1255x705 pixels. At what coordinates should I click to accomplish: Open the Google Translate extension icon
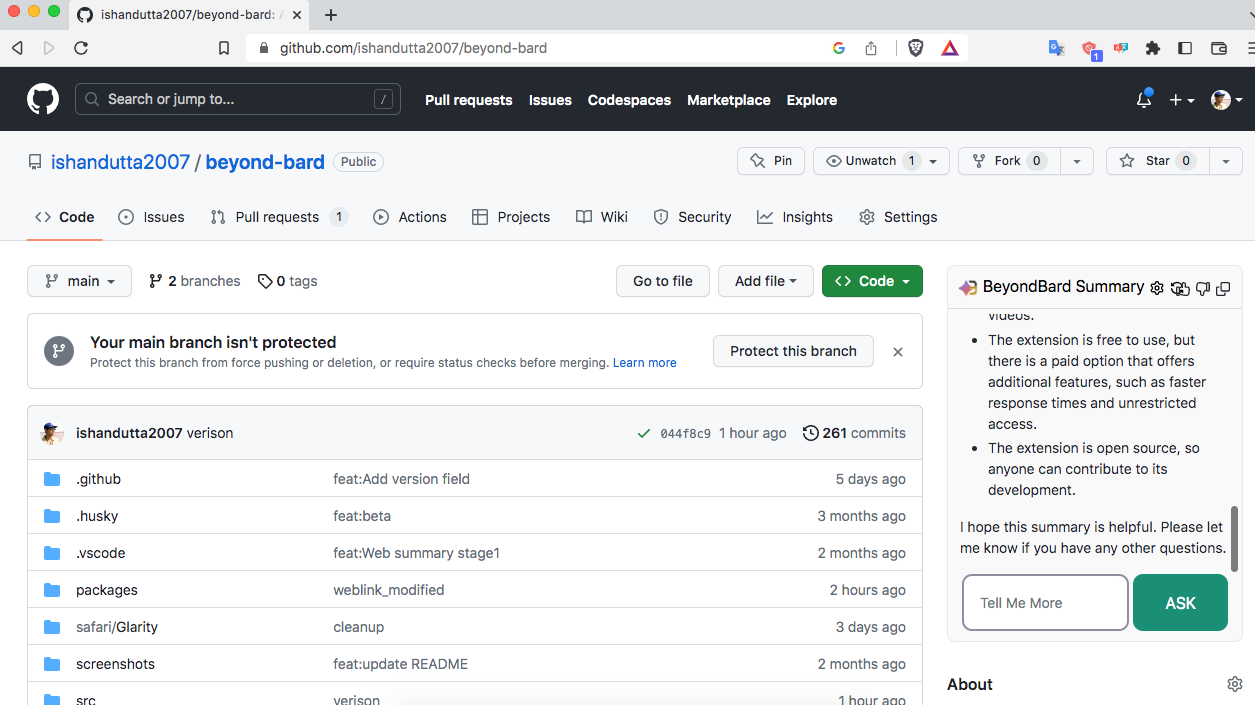pos(1056,48)
